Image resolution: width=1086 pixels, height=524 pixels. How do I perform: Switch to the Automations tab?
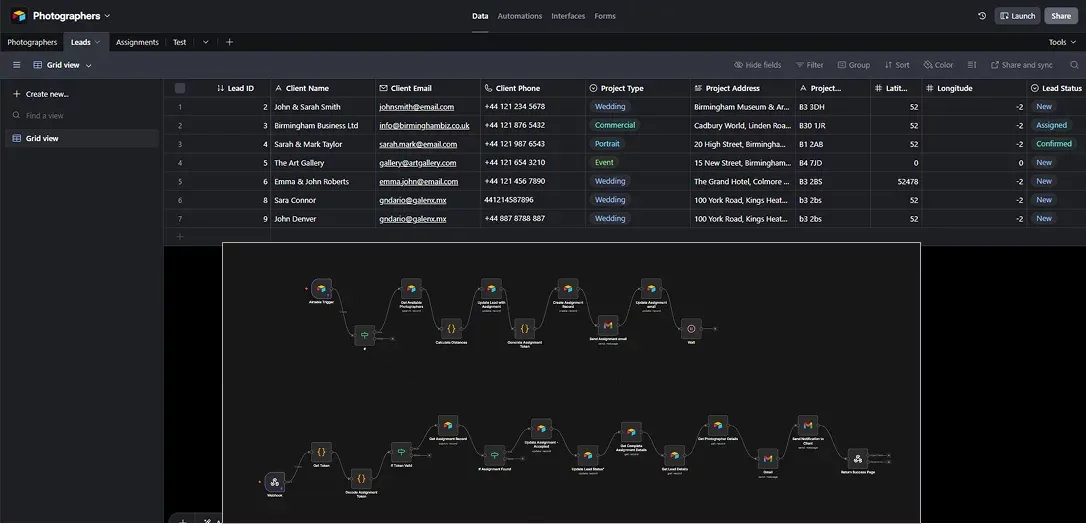pos(519,16)
